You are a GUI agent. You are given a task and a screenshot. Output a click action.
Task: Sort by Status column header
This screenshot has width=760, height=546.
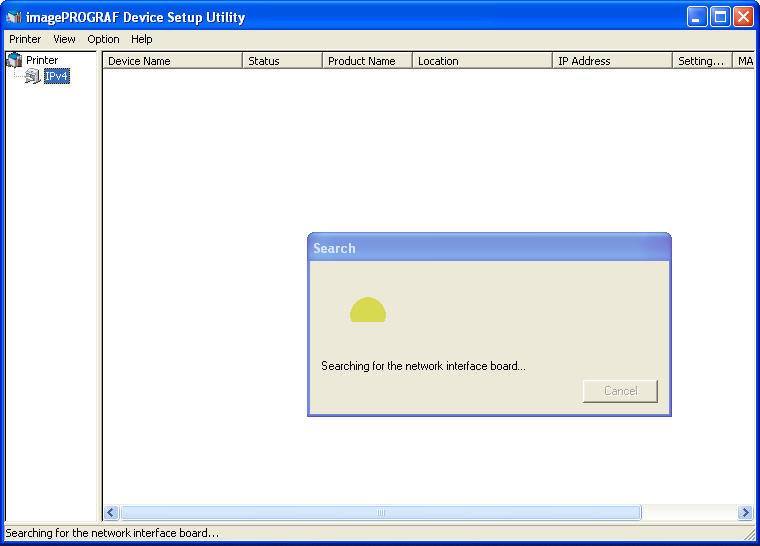(x=282, y=61)
